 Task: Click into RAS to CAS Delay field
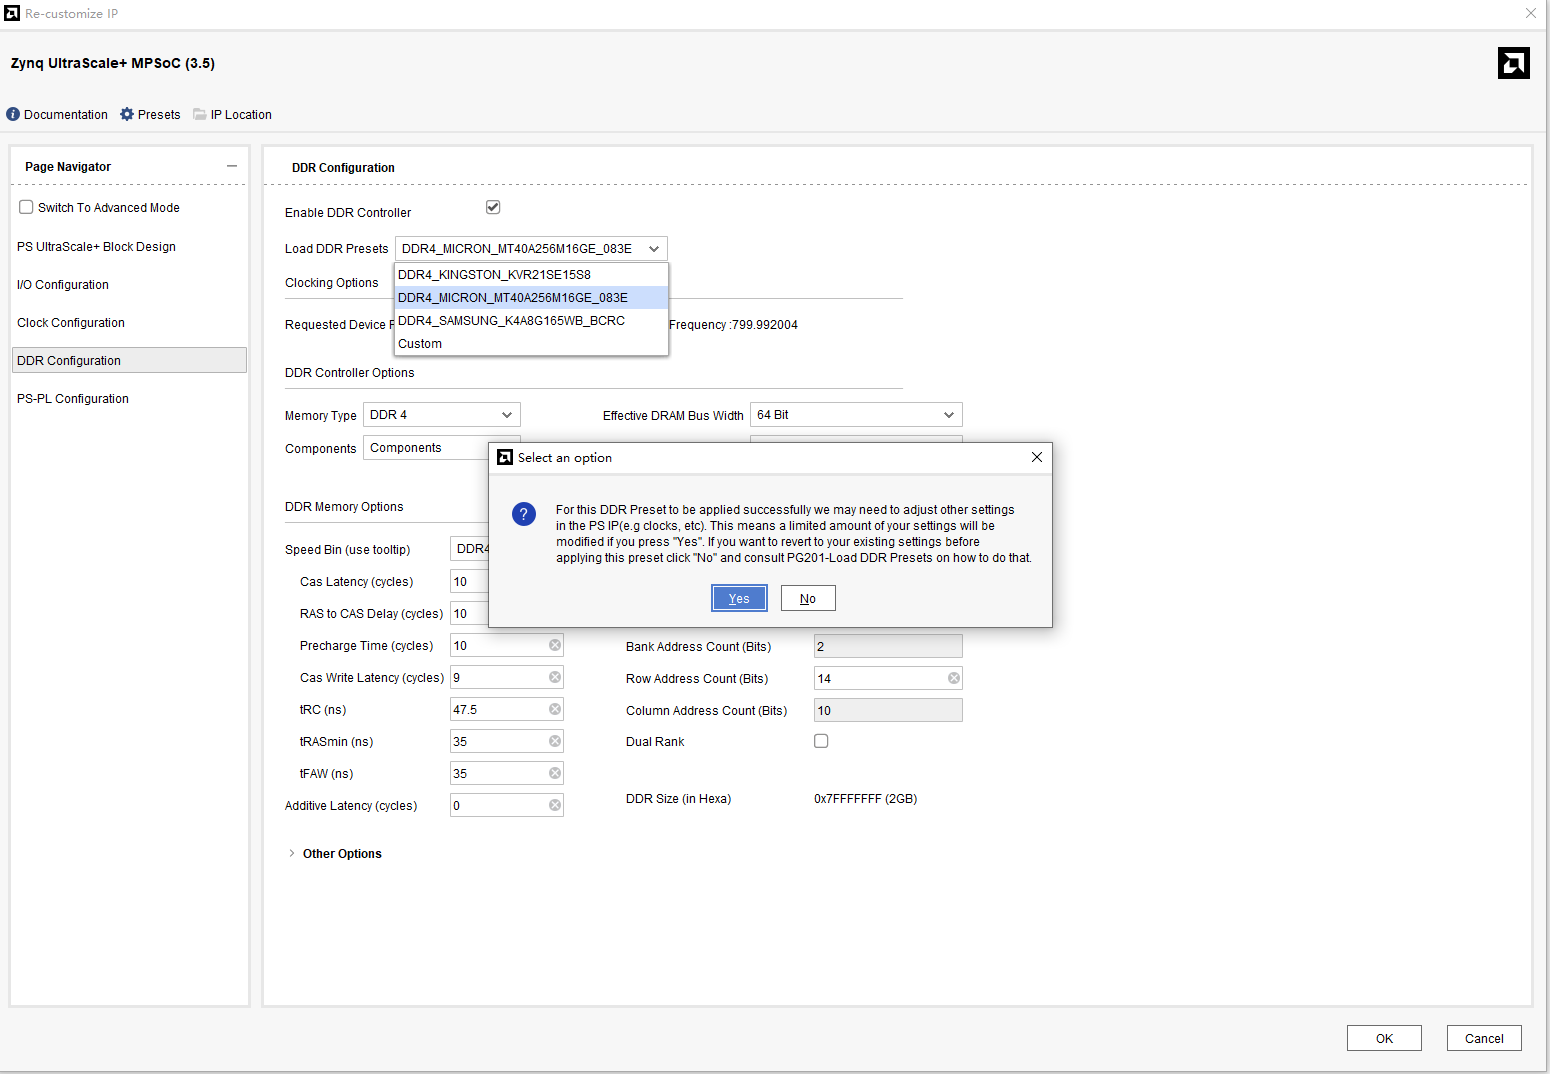pyautogui.click(x=469, y=613)
